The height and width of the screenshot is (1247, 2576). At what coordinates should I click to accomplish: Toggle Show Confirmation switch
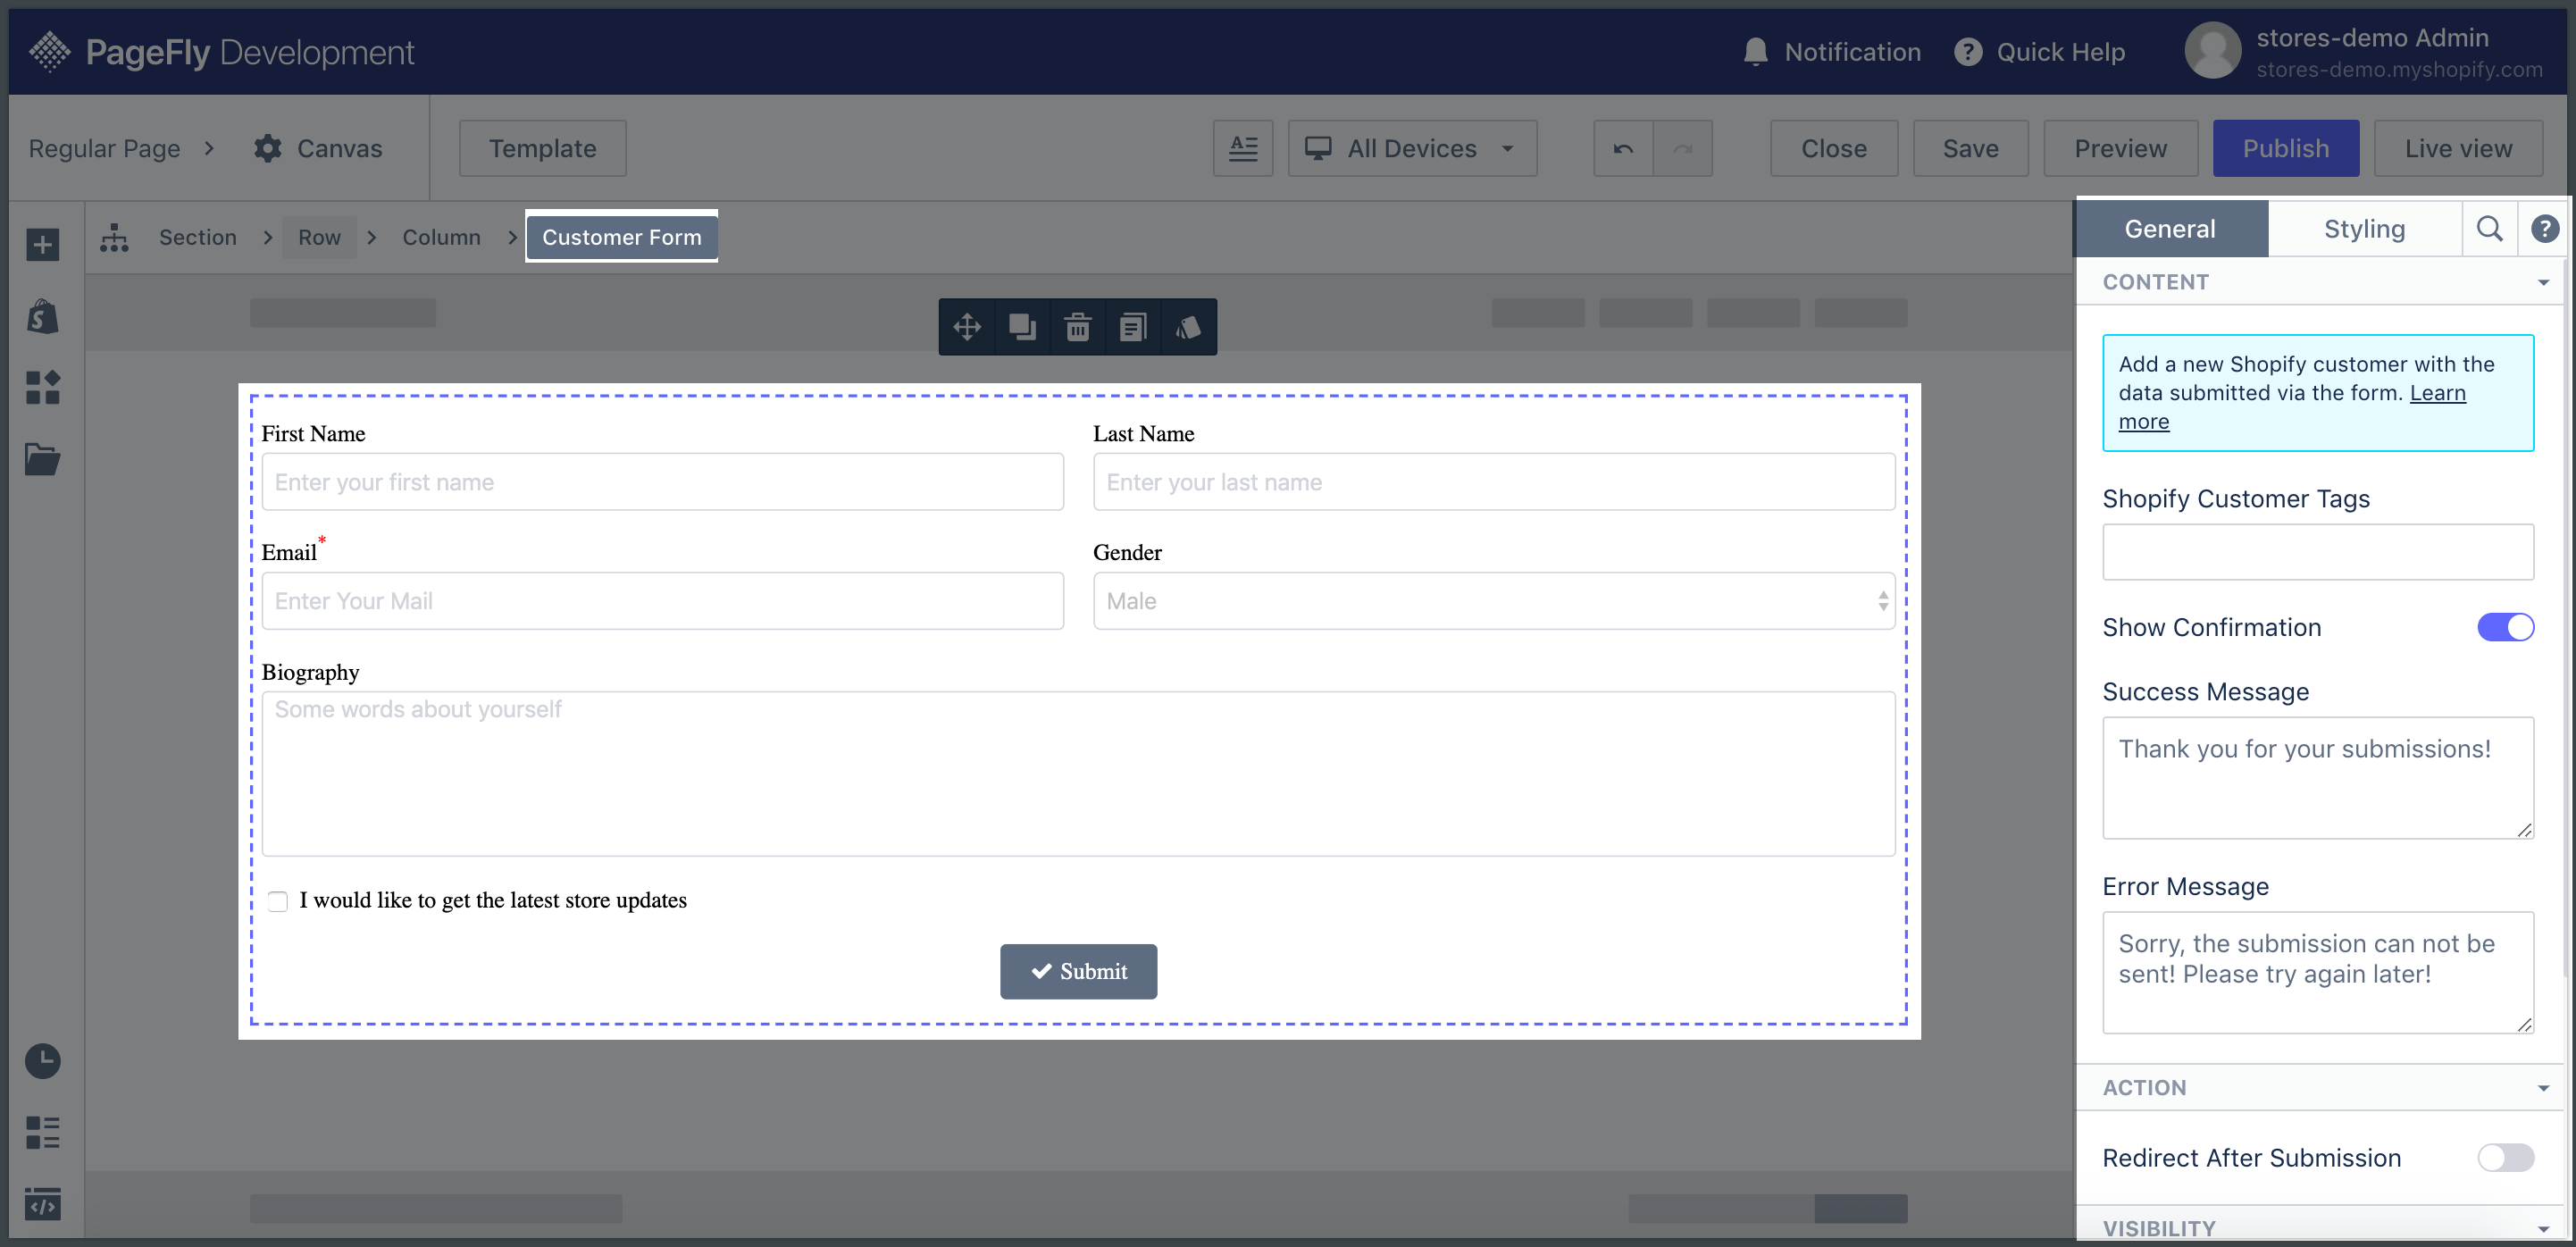[x=2505, y=627]
